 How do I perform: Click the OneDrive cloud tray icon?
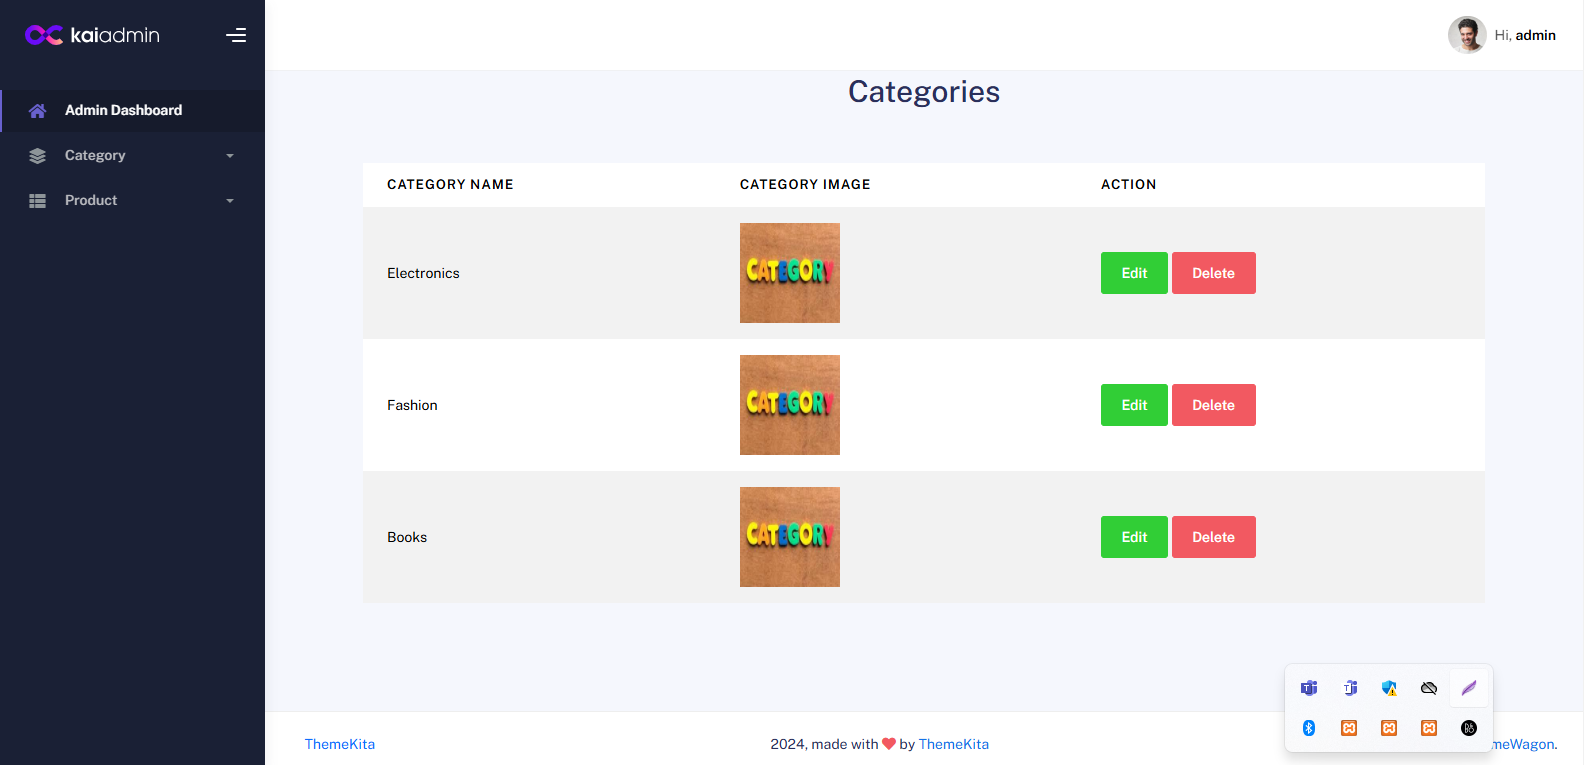pos(1429,688)
